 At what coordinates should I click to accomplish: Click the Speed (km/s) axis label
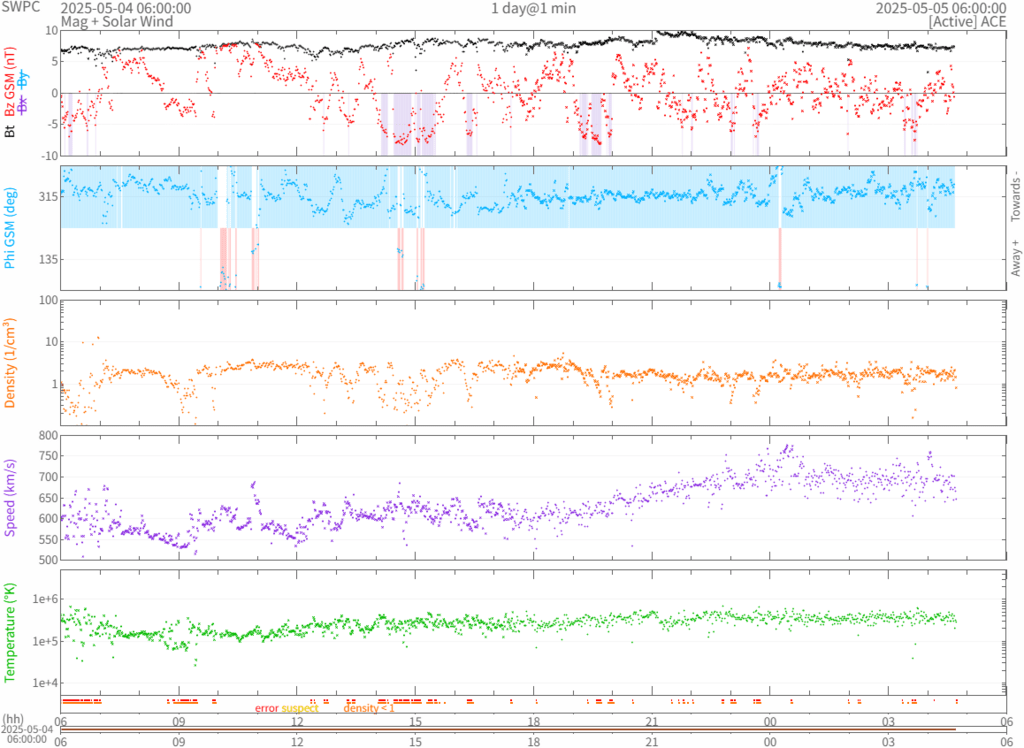pos(10,497)
